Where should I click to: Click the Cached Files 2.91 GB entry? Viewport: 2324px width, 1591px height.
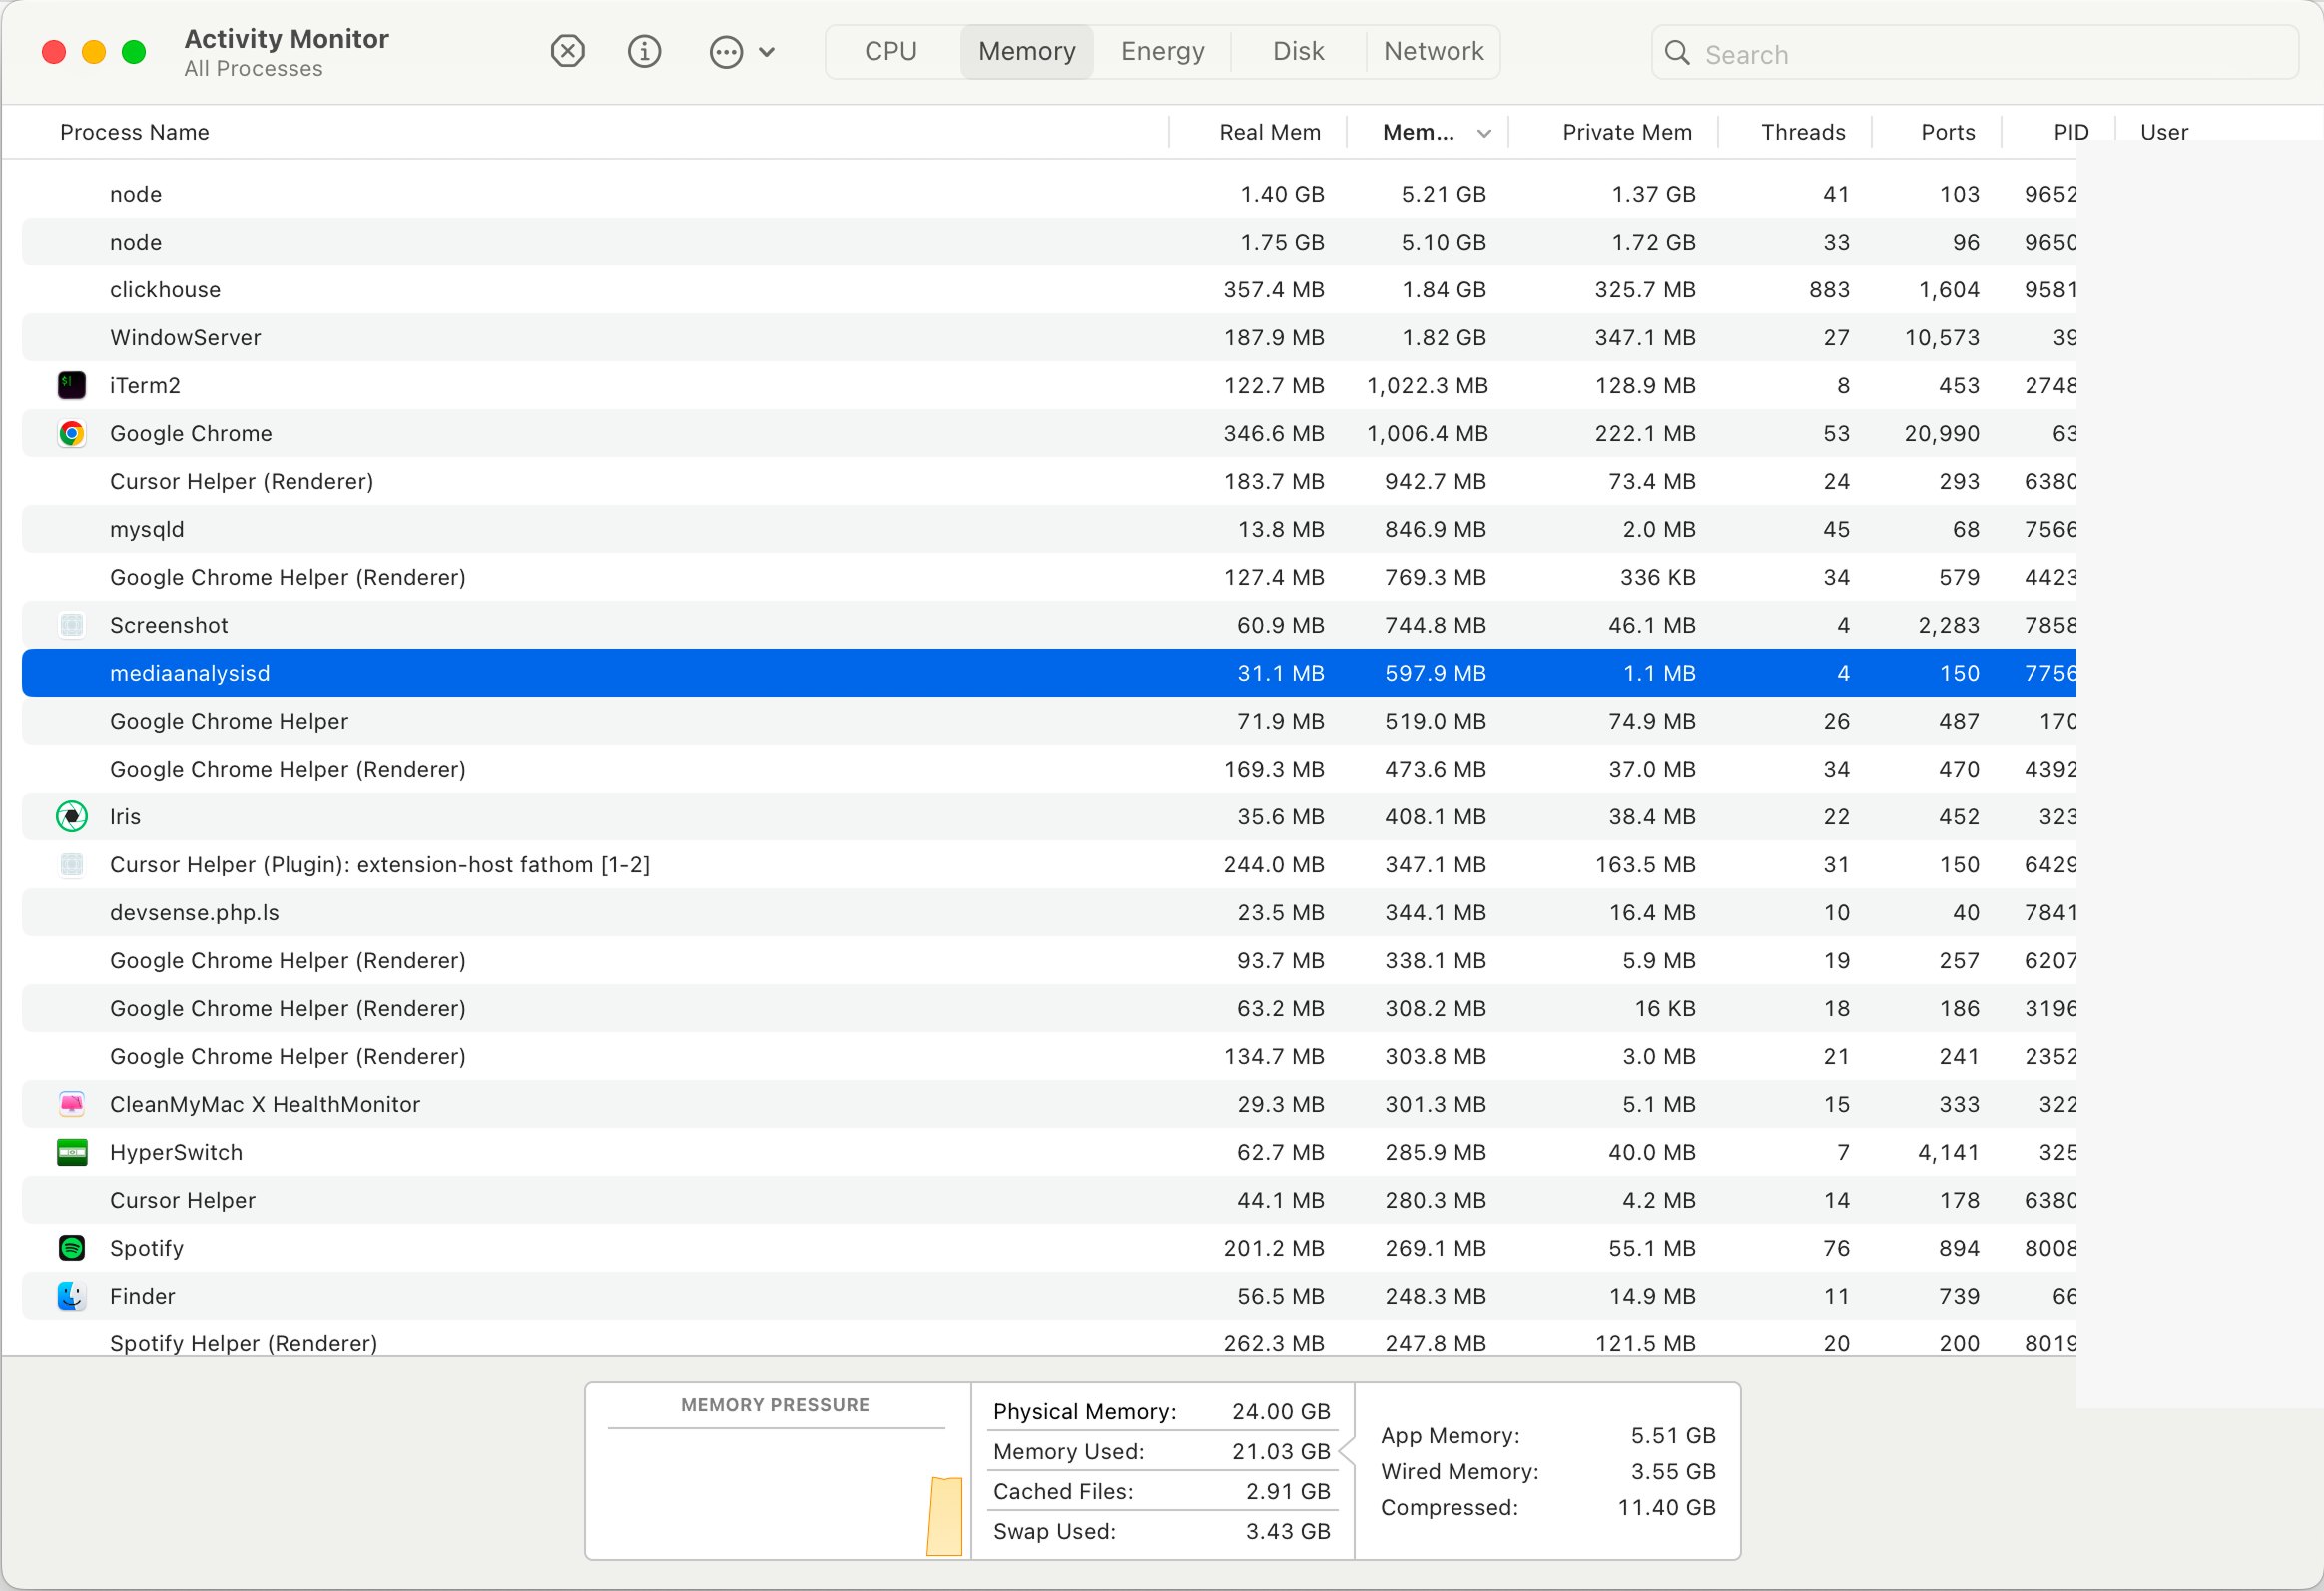[x=1161, y=1491]
